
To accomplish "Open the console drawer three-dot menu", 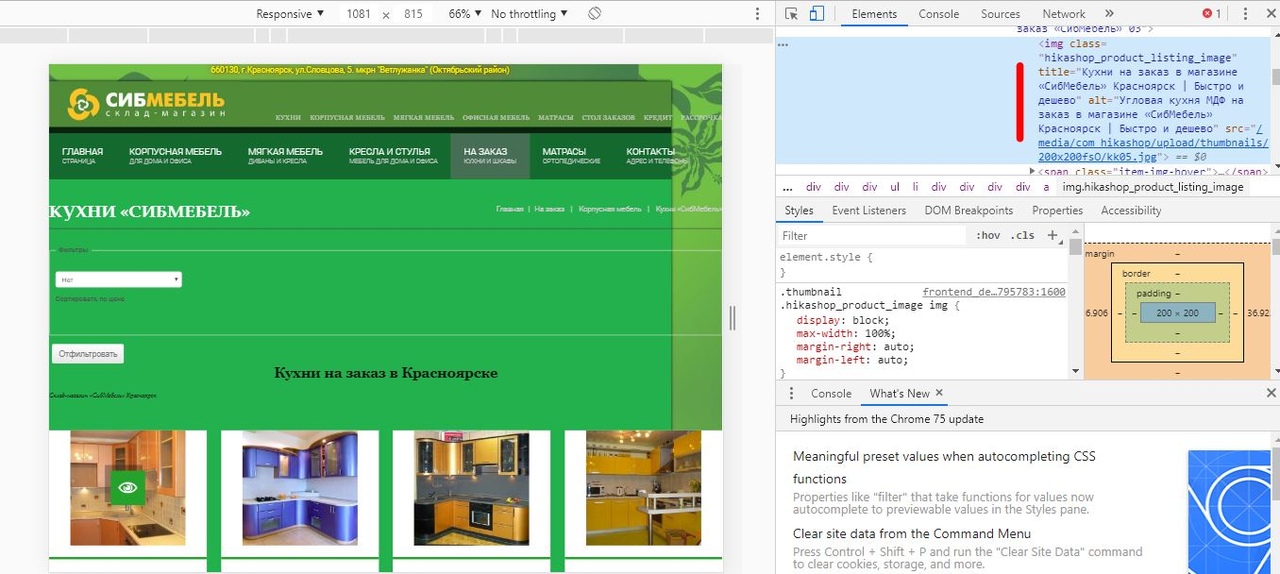I will click(791, 394).
